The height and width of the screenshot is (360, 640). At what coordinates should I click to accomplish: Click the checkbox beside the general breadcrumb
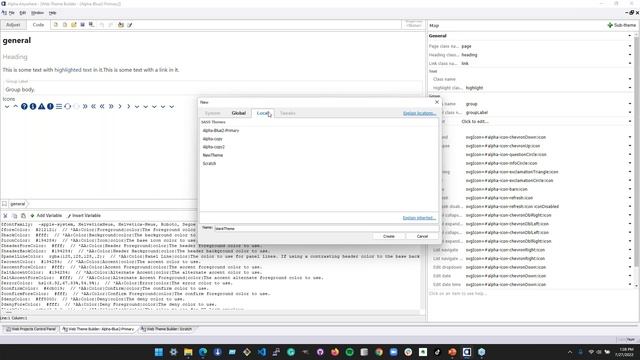coord(4,204)
